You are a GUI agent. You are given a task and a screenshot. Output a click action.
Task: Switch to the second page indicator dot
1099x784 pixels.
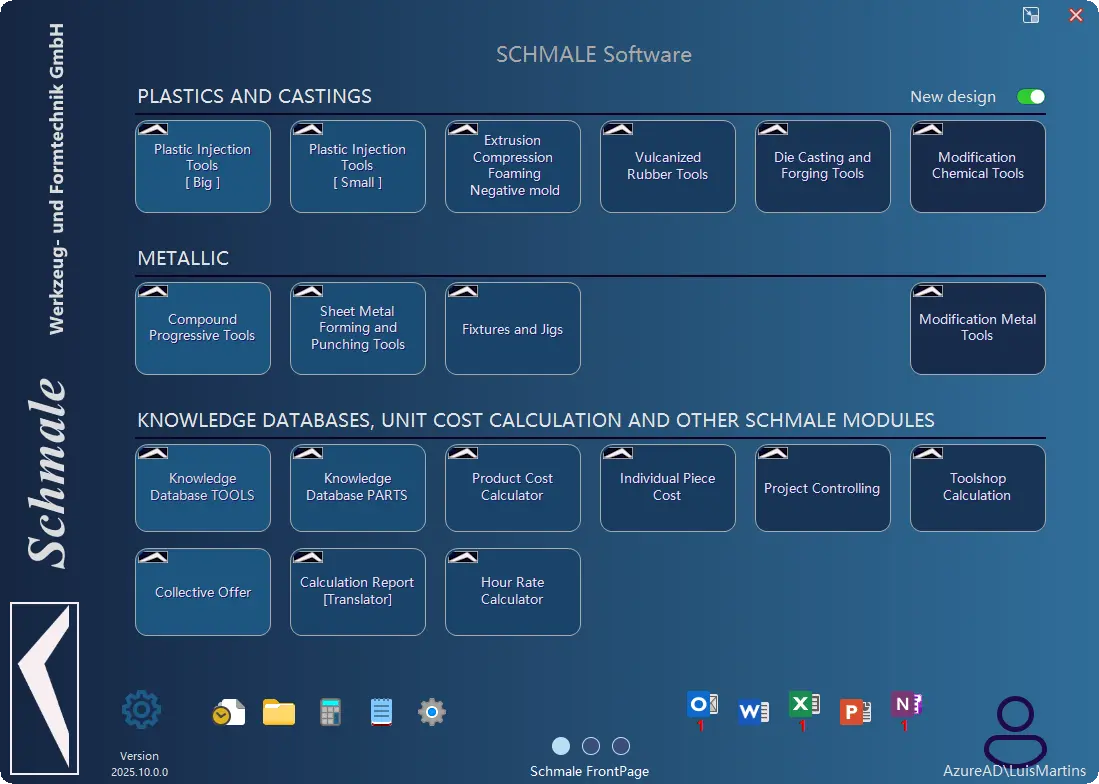click(591, 746)
